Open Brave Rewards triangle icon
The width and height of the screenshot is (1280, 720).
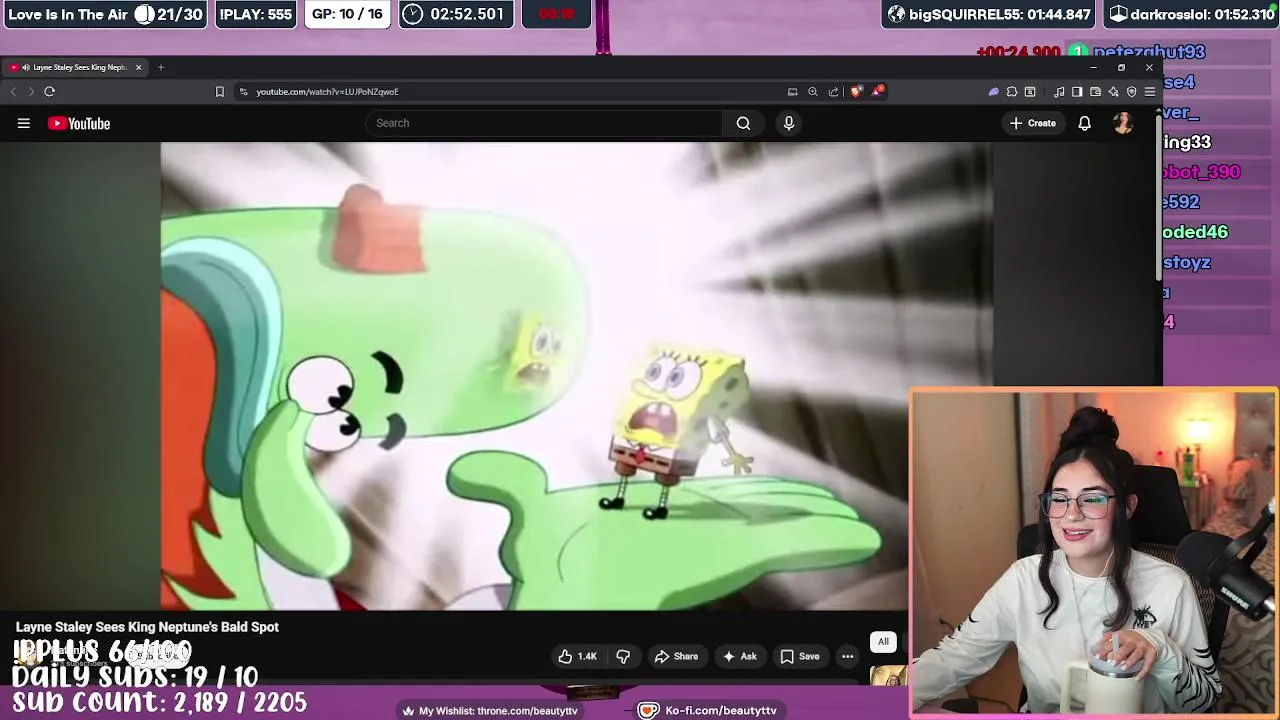(877, 91)
